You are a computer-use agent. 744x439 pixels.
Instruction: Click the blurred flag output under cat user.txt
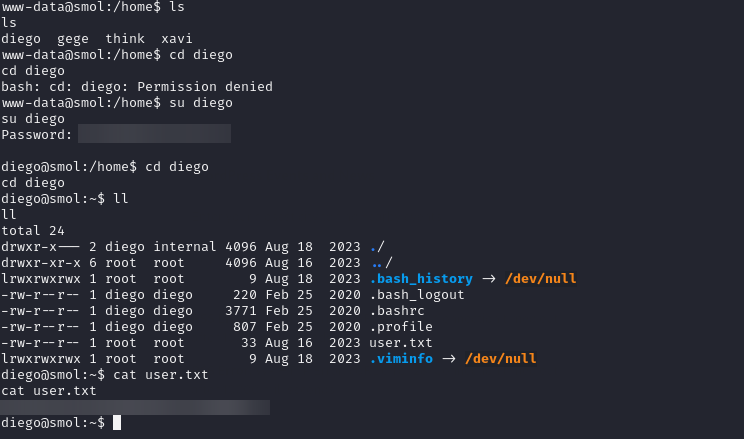coord(136,407)
